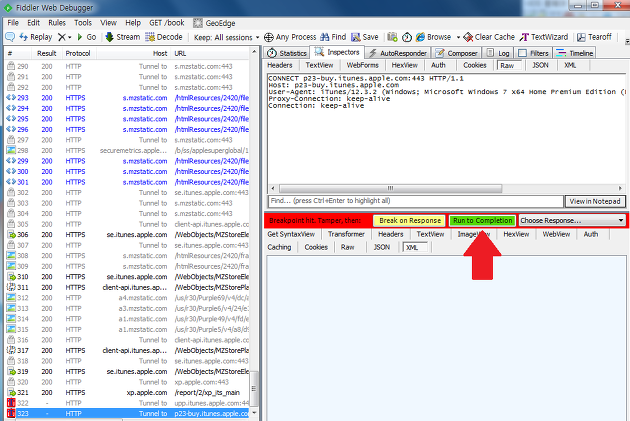Click the Tearoff button
This screenshot has width=630, height=421.
[x=594, y=37]
